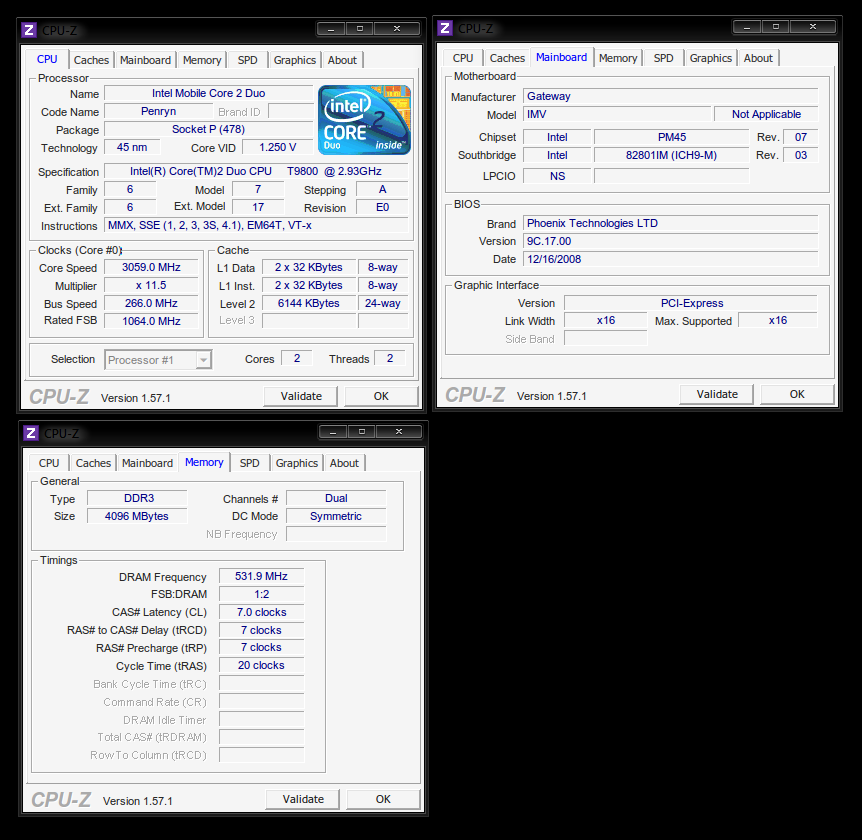The height and width of the screenshot is (840, 862).
Task: Select SPD tab in Mainboard window
Action: 664,58
